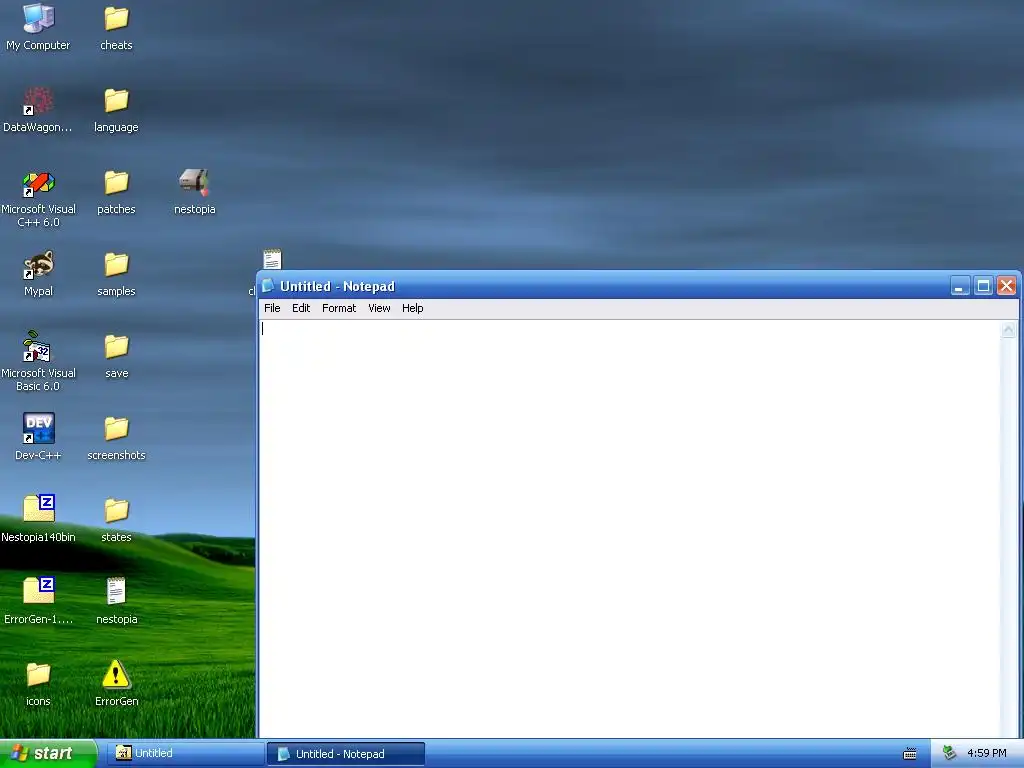Close the Notepad window
The width and height of the screenshot is (1024, 768).
pos(1006,286)
